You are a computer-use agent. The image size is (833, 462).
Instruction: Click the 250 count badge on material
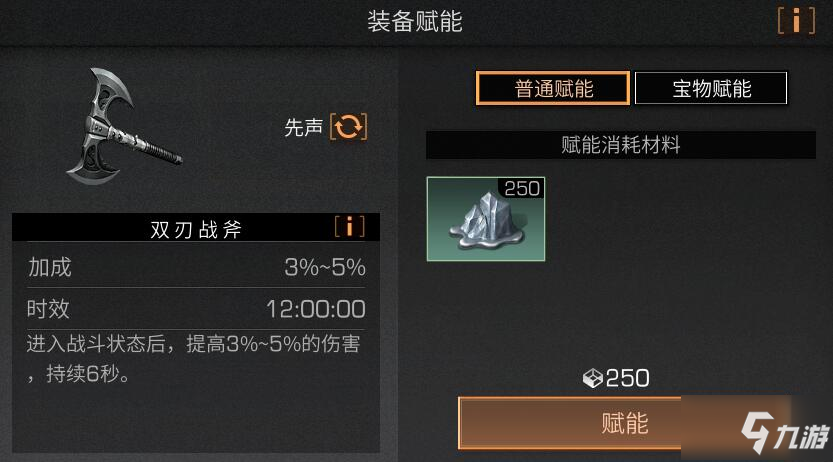[x=522, y=189]
